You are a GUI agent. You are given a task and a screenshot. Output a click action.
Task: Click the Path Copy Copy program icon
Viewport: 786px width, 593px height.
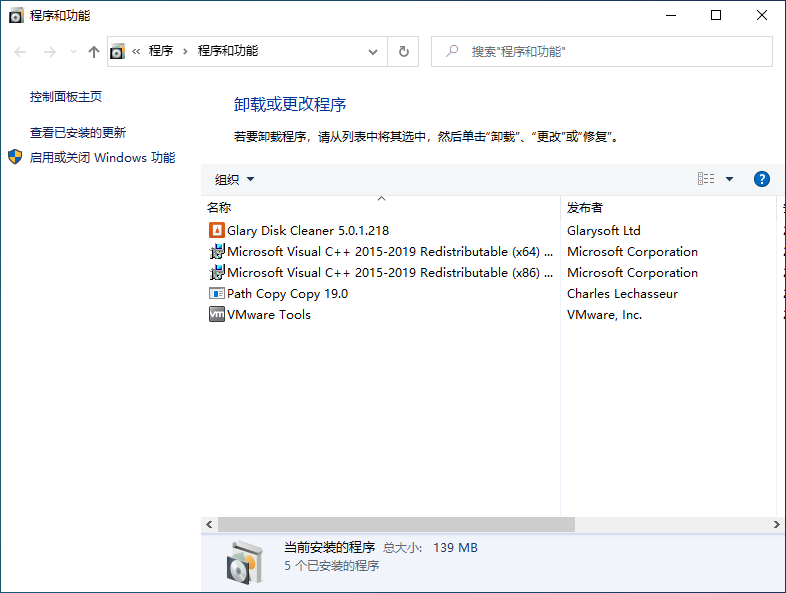click(217, 293)
